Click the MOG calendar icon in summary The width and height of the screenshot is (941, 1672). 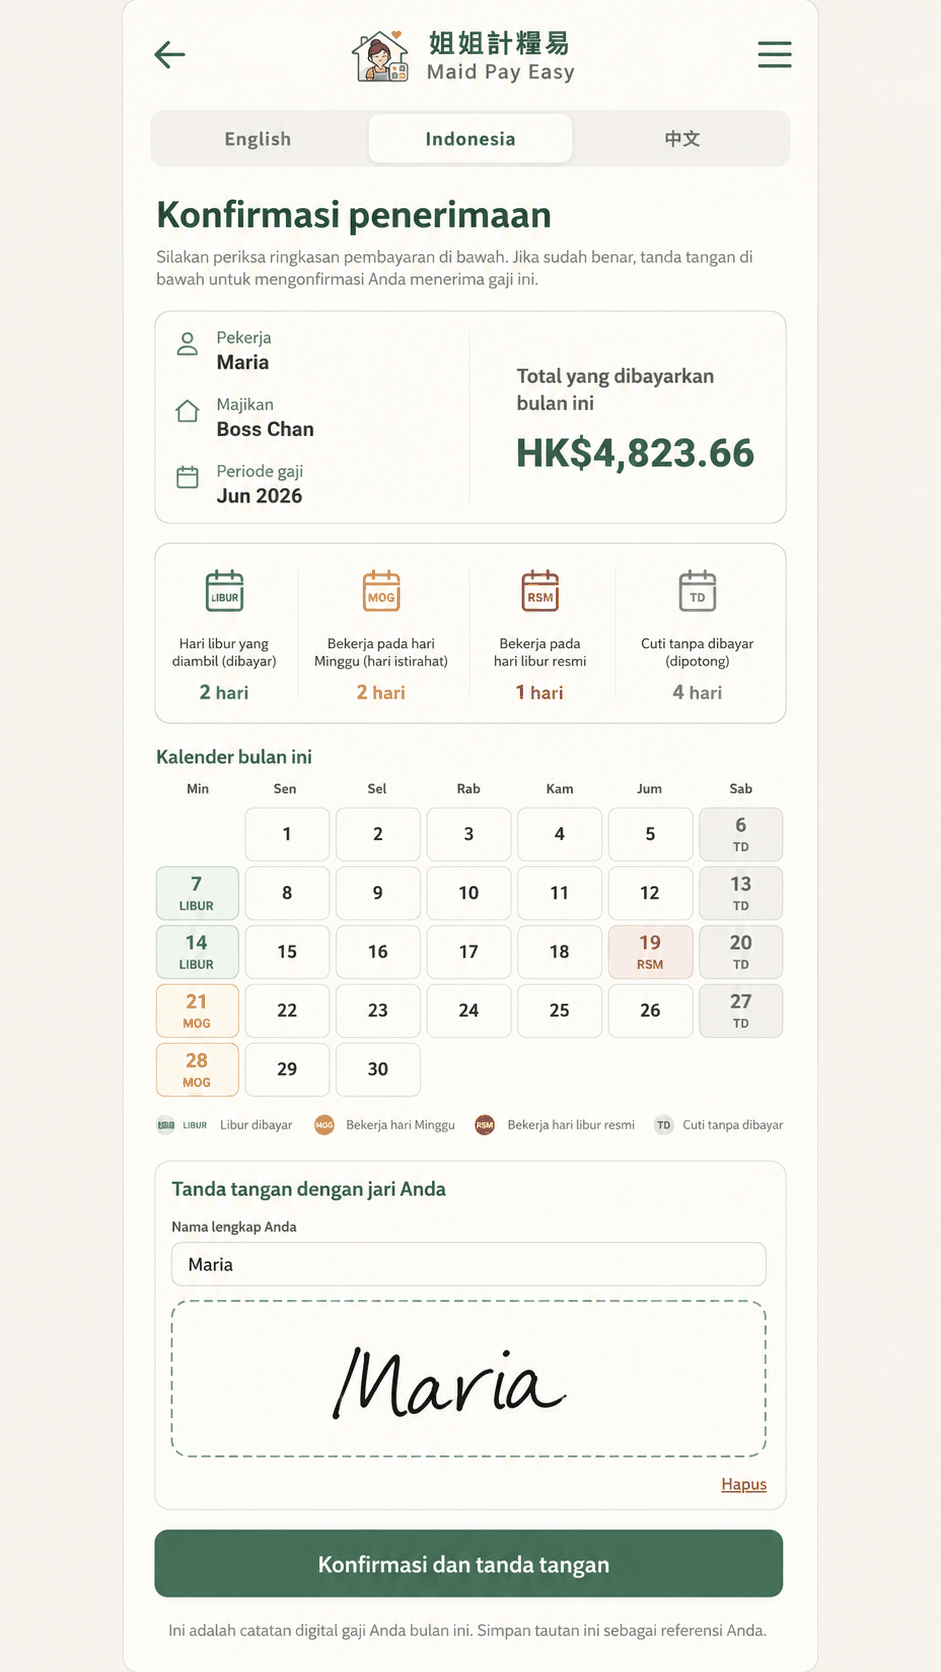(381, 590)
